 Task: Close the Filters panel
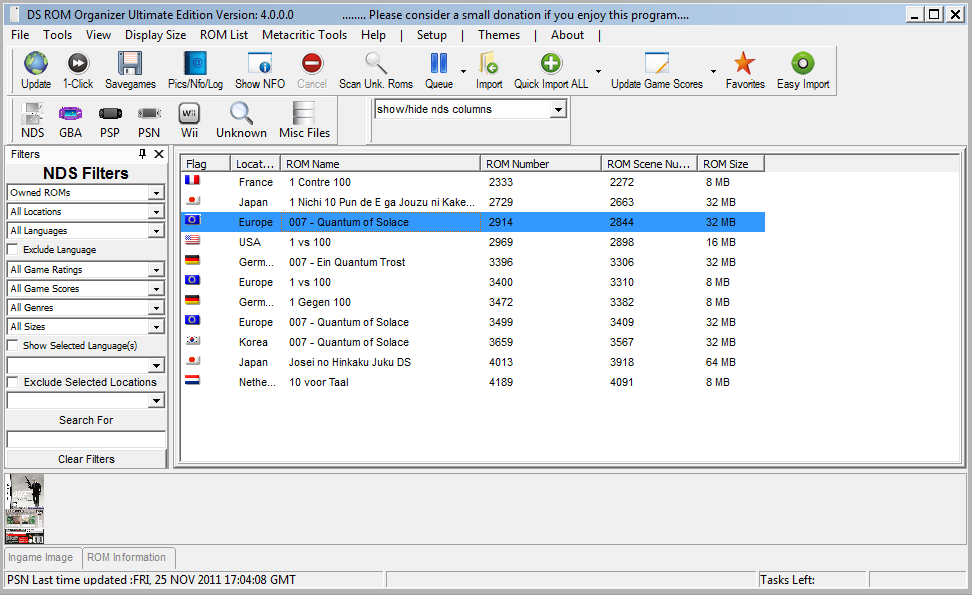pyautogui.click(x=159, y=154)
